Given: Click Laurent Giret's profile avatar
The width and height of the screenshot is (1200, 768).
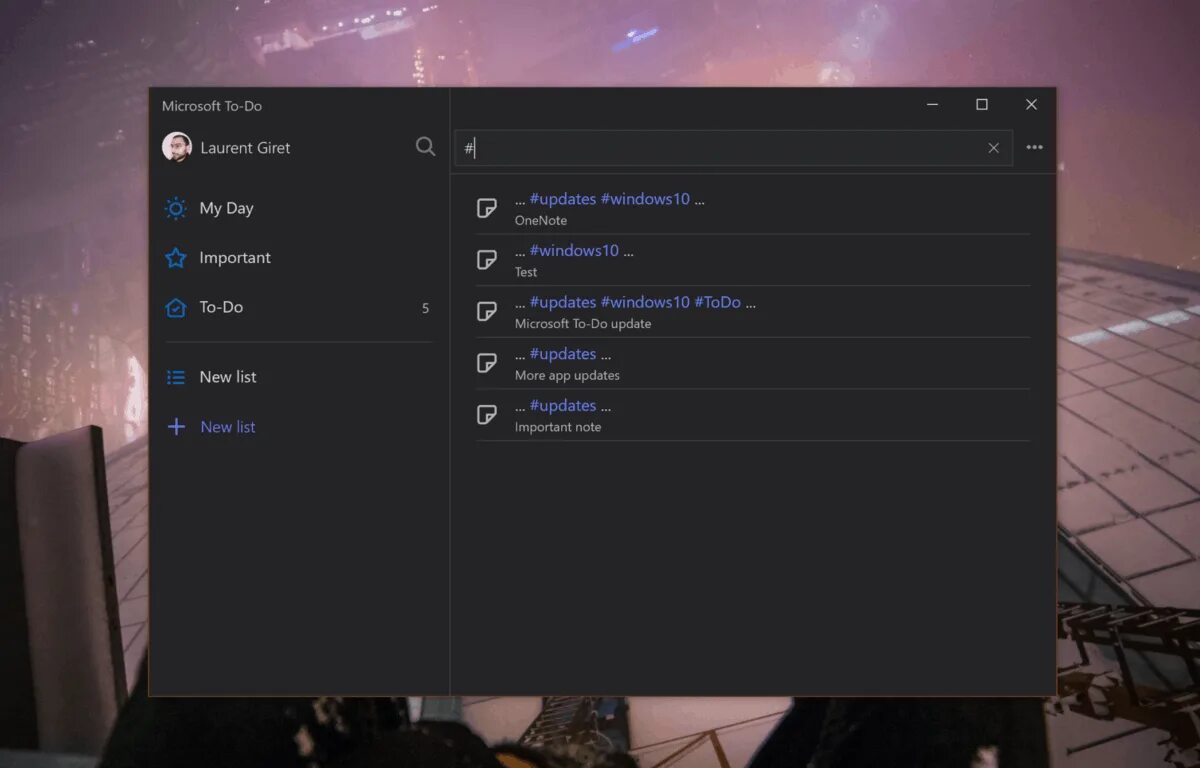Looking at the screenshot, I should [177, 147].
